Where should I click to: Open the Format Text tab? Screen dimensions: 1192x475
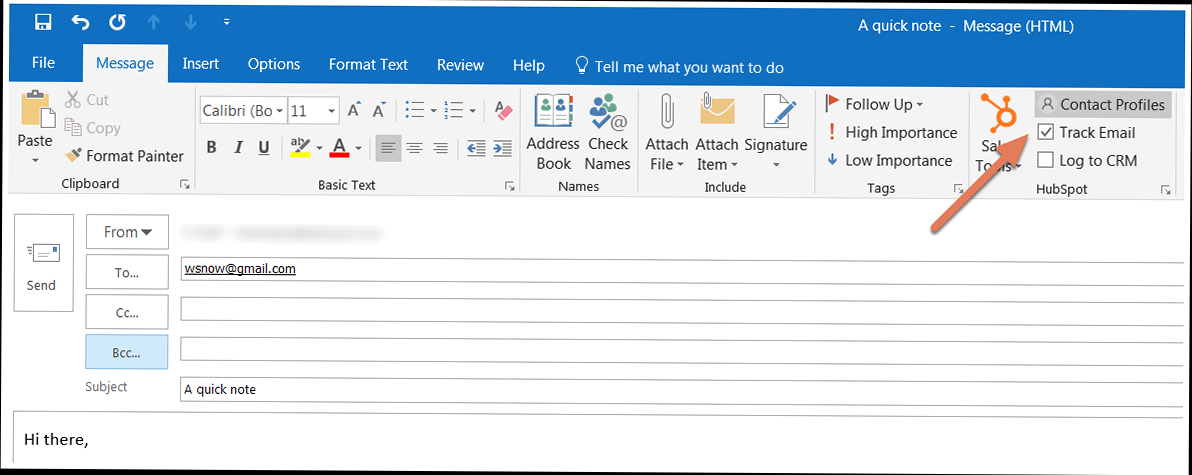[x=368, y=64]
